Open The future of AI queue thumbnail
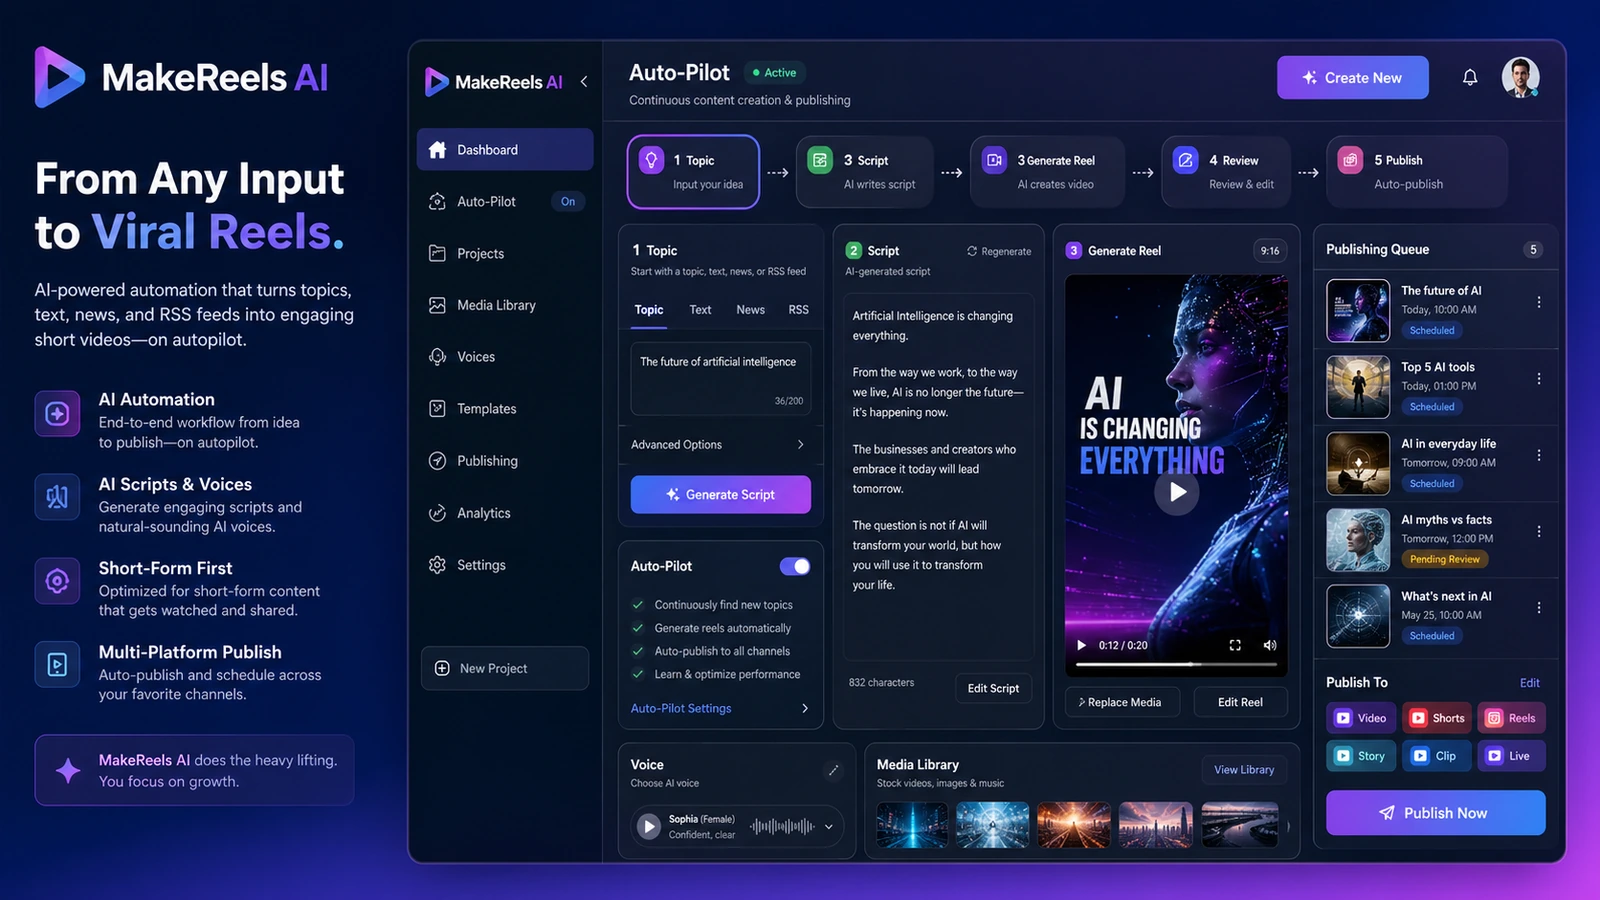The height and width of the screenshot is (900, 1600). coord(1358,311)
